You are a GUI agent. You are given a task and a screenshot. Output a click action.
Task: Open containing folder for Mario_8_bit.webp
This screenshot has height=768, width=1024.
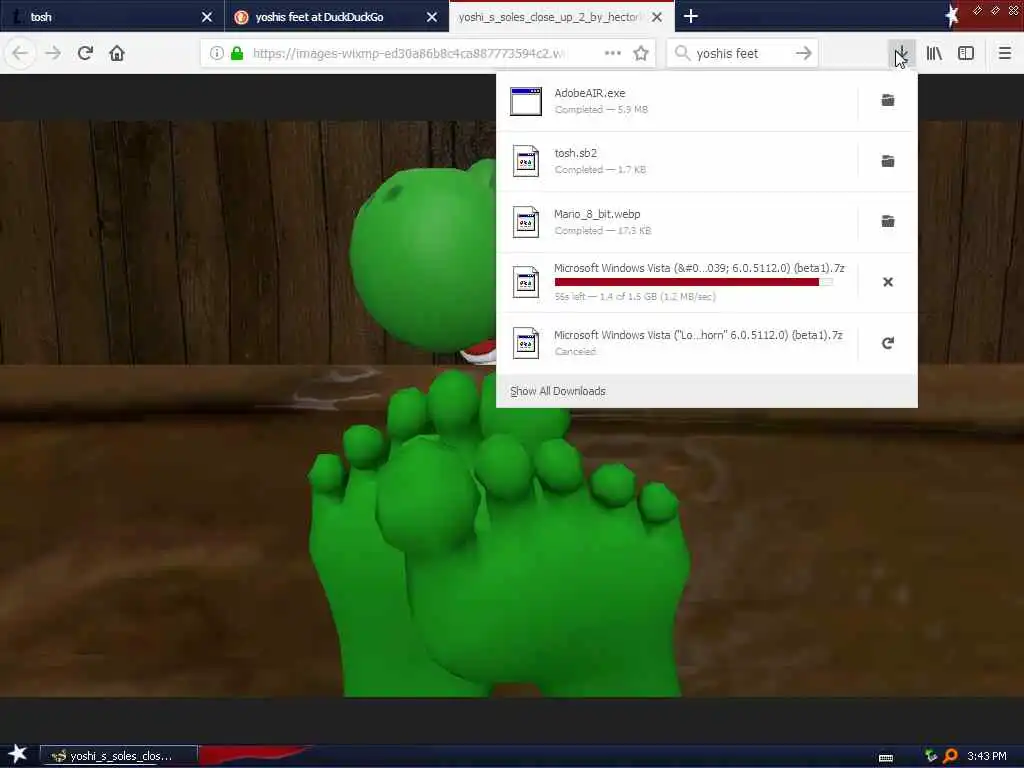pyautogui.click(x=888, y=221)
